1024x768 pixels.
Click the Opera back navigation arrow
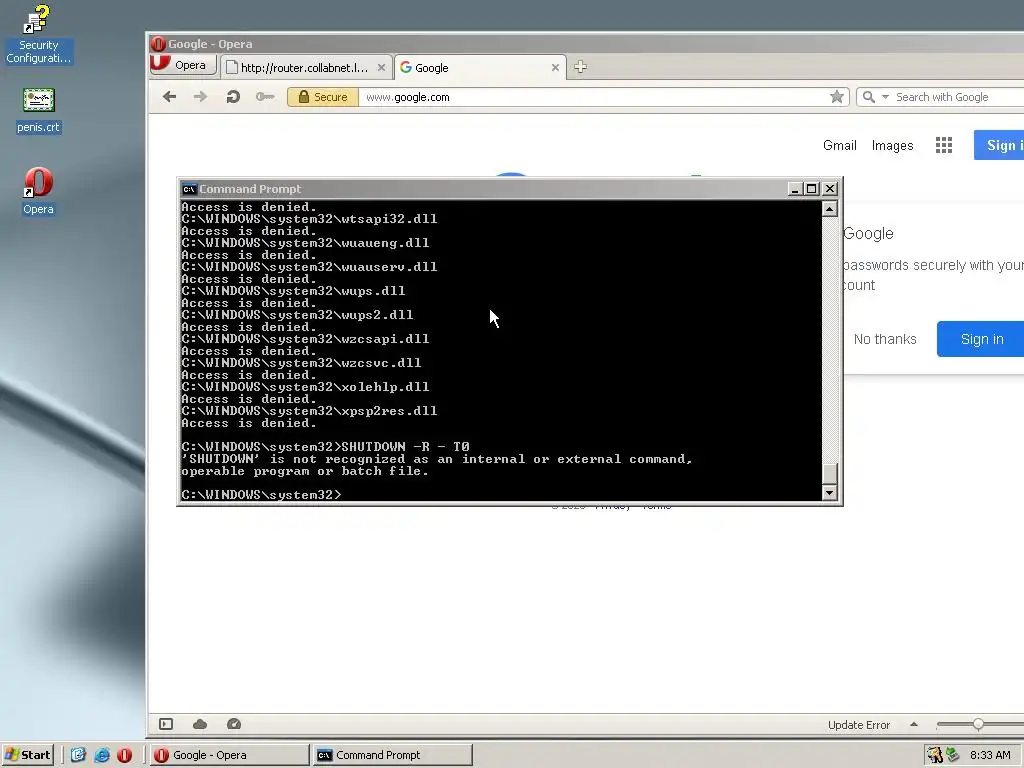click(x=169, y=97)
